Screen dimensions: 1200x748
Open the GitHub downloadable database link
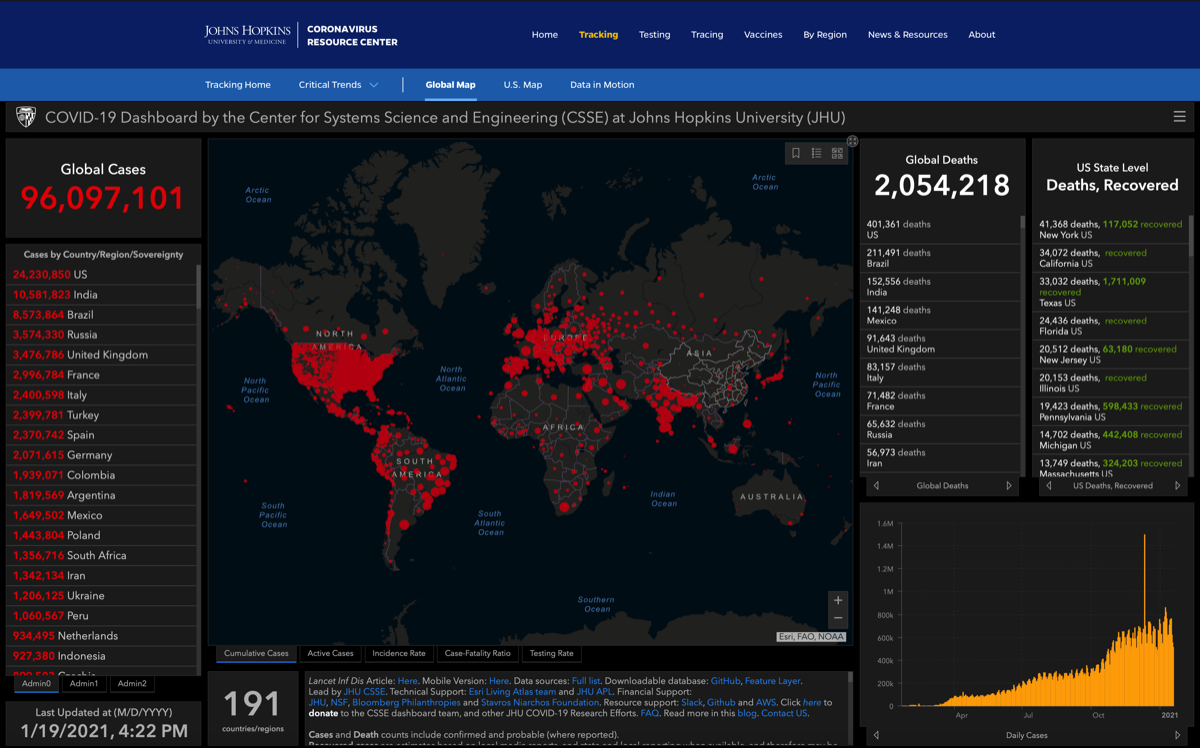click(x=726, y=680)
